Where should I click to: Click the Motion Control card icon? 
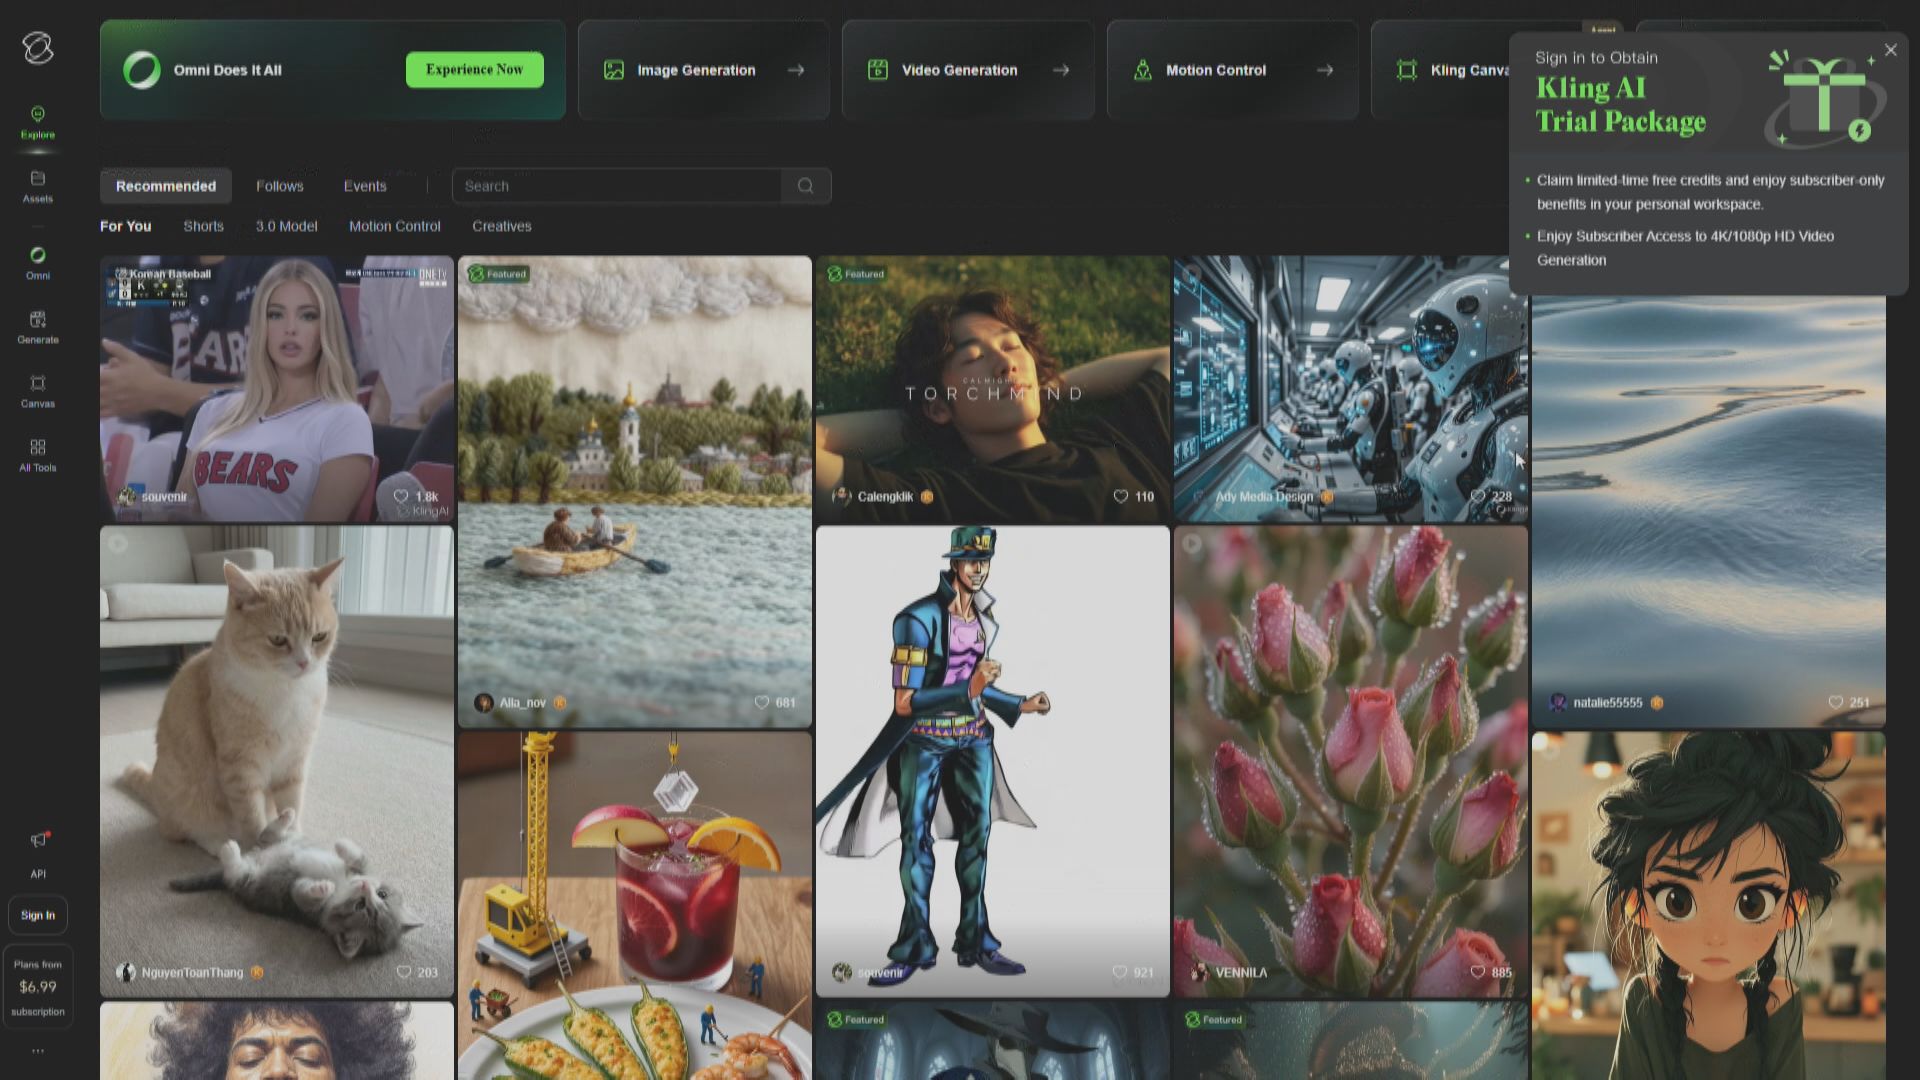pyautogui.click(x=1143, y=70)
